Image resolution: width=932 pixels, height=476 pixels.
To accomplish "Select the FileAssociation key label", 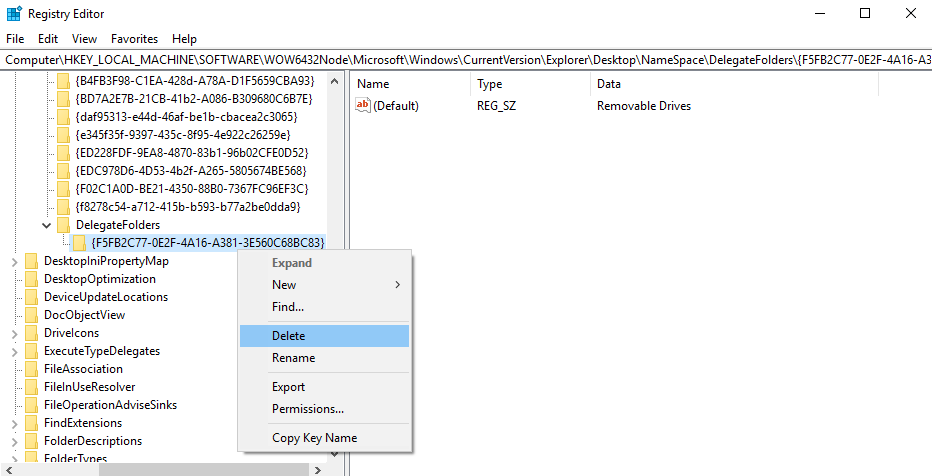I will [83, 369].
